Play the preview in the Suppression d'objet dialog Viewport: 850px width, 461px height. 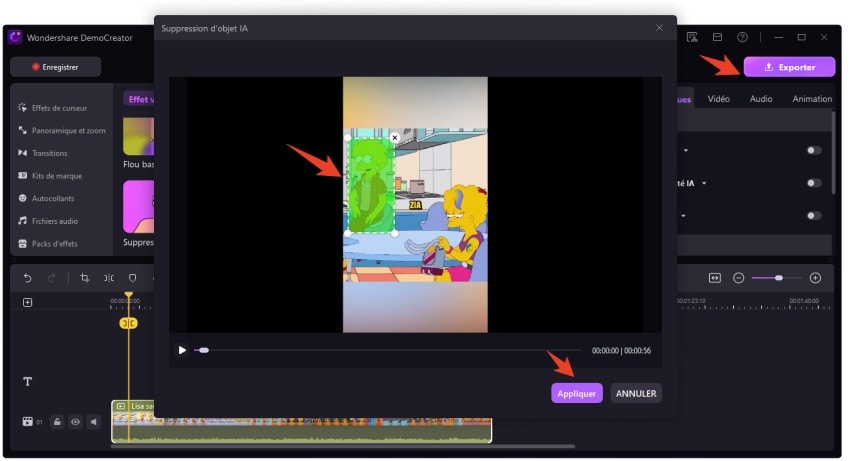point(183,350)
